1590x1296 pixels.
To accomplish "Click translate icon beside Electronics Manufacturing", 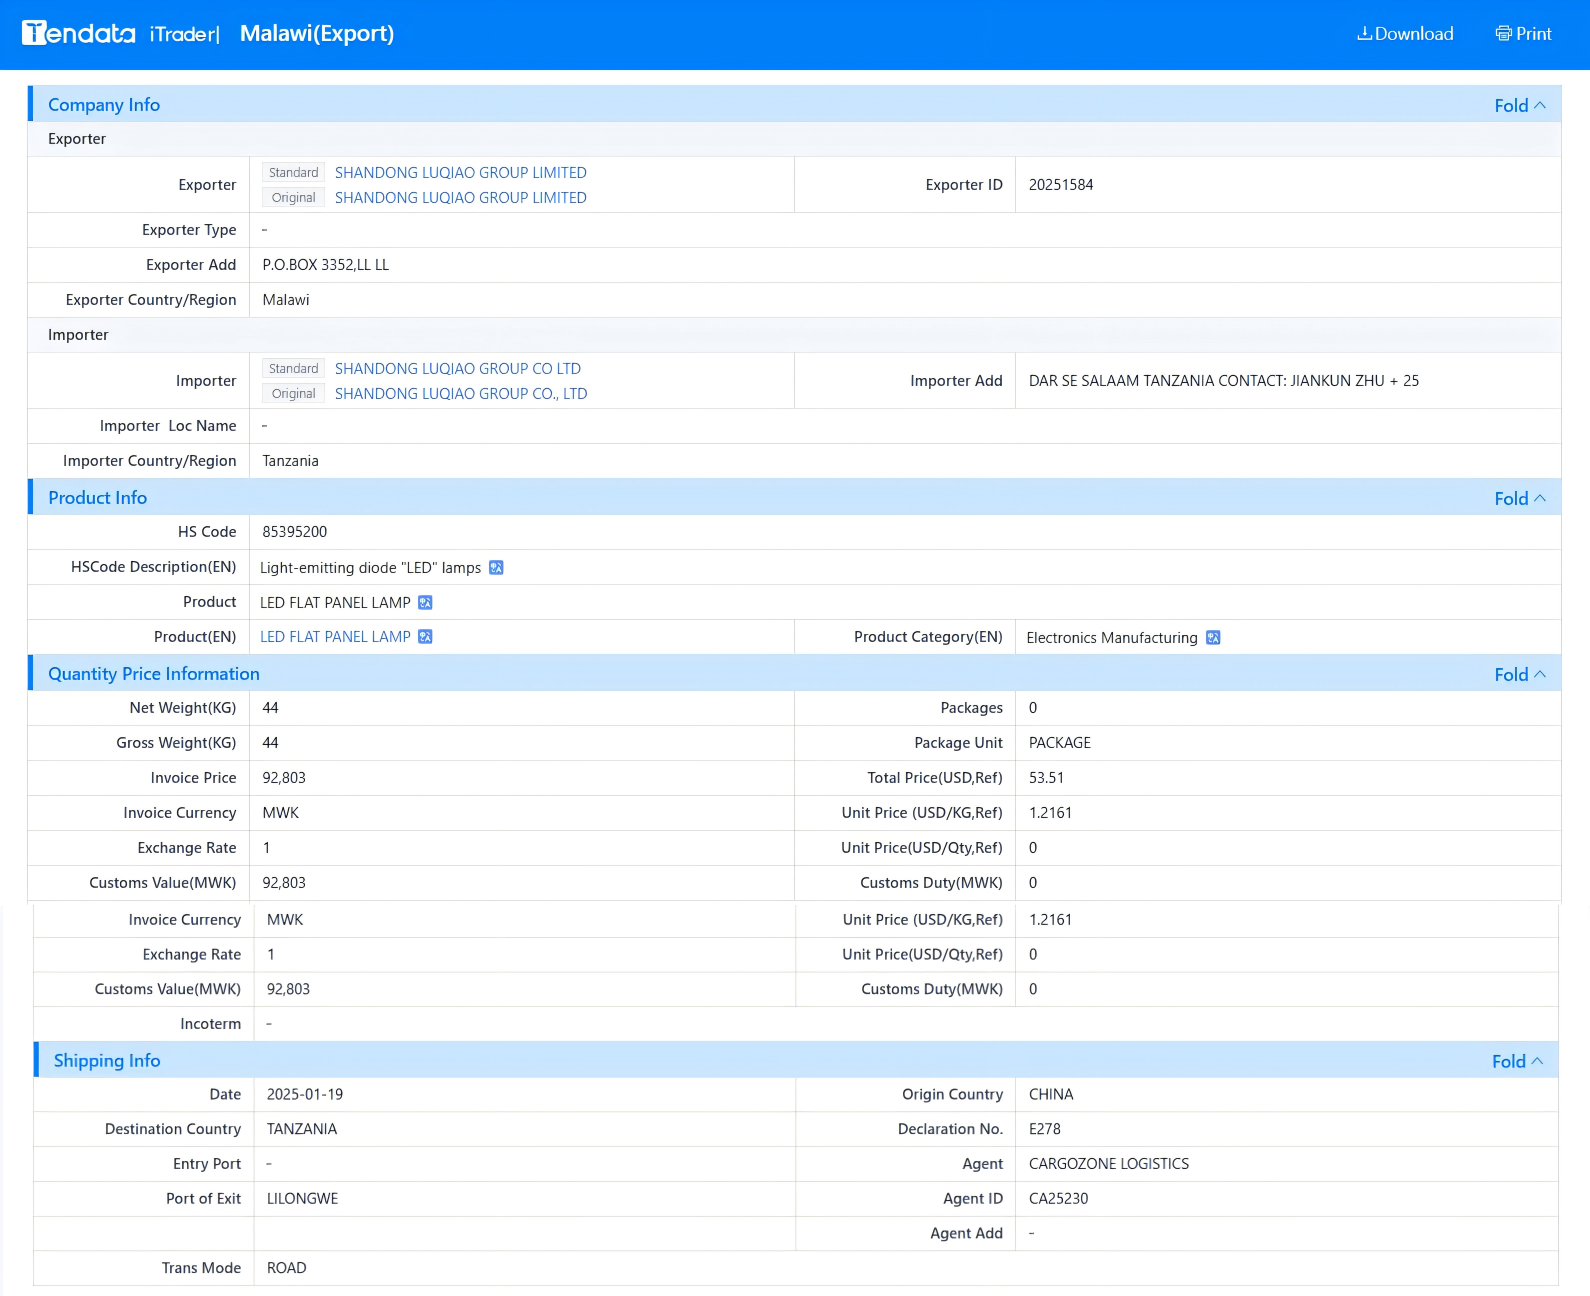I will (x=1213, y=638).
